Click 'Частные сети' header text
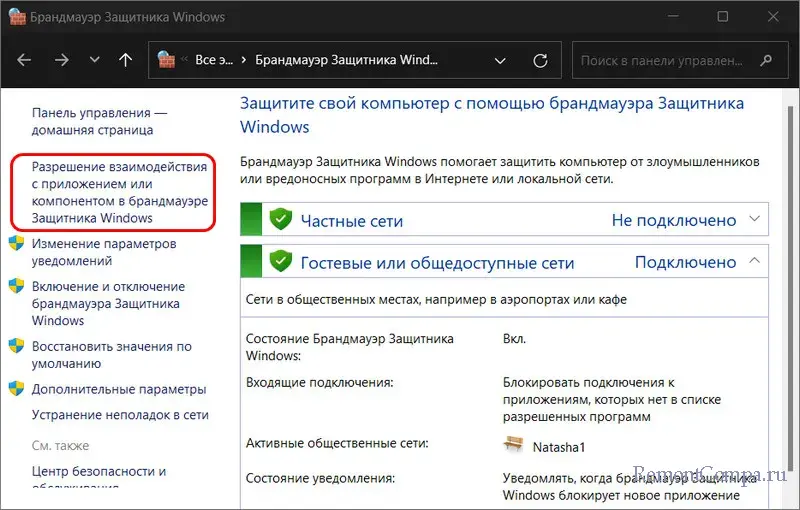The image size is (800, 510). [x=352, y=221]
